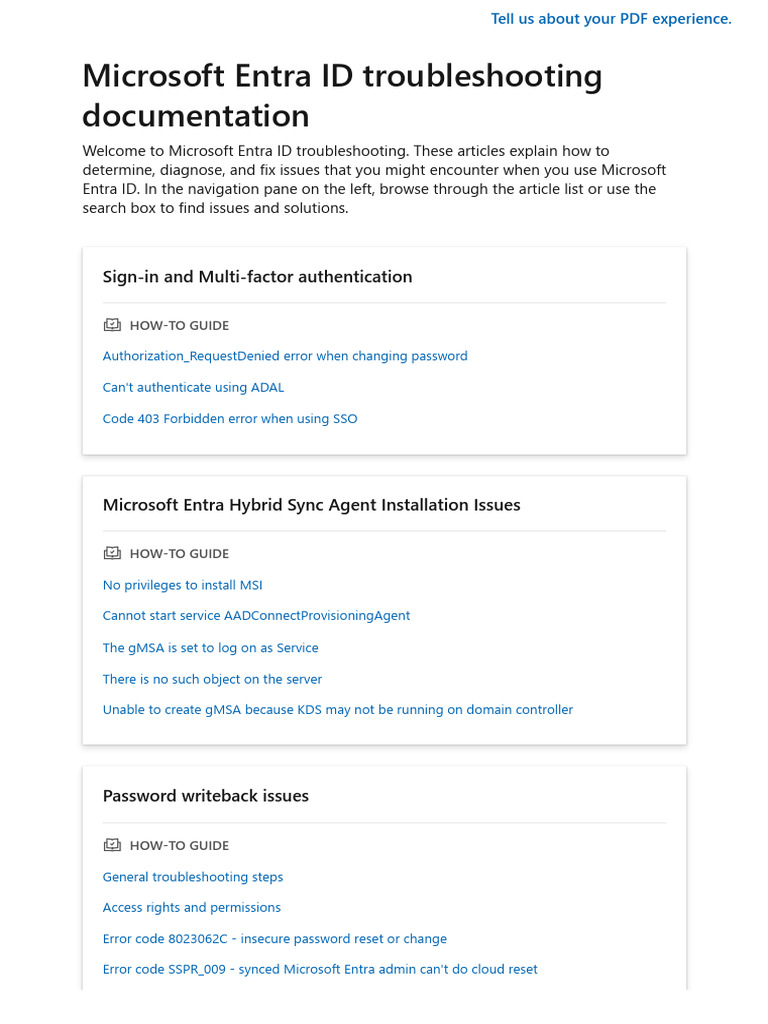Open the Authorization_RequestDenied error when changing password article
This screenshot has width=768, height=1024.
coord(285,356)
